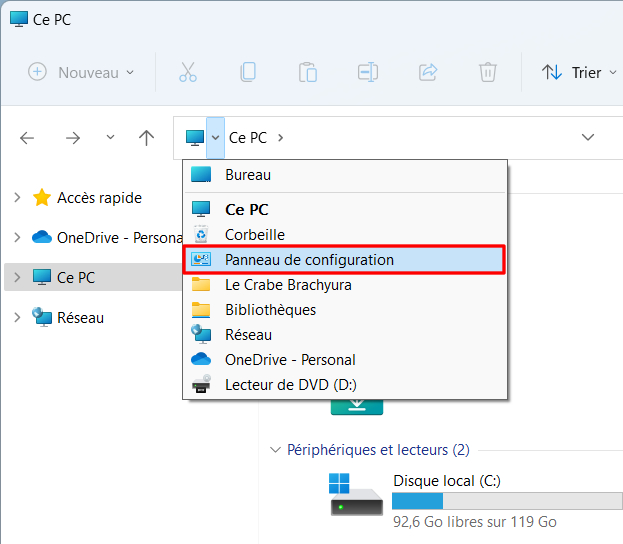Select Réseau in navigation pane
The width and height of the screenshot is (623, 544).
81,317
